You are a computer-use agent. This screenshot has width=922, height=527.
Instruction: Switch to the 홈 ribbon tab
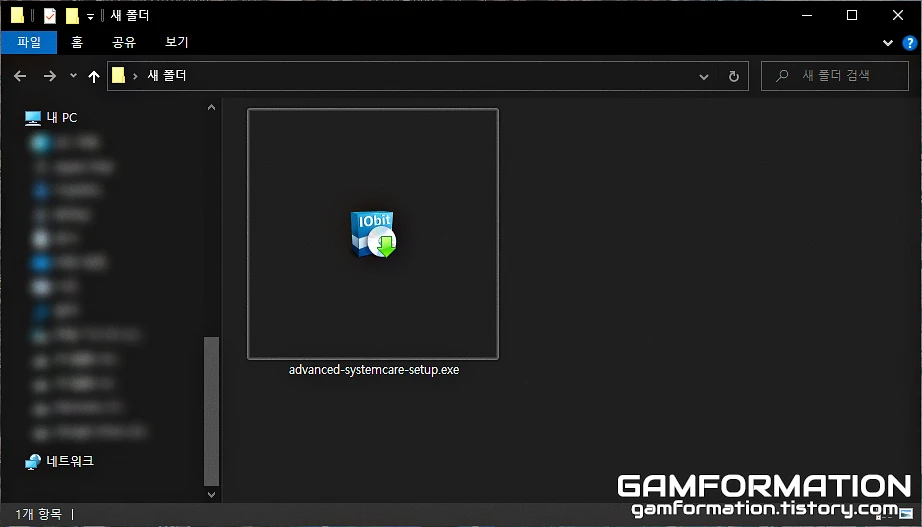click(x=77, y=42)
